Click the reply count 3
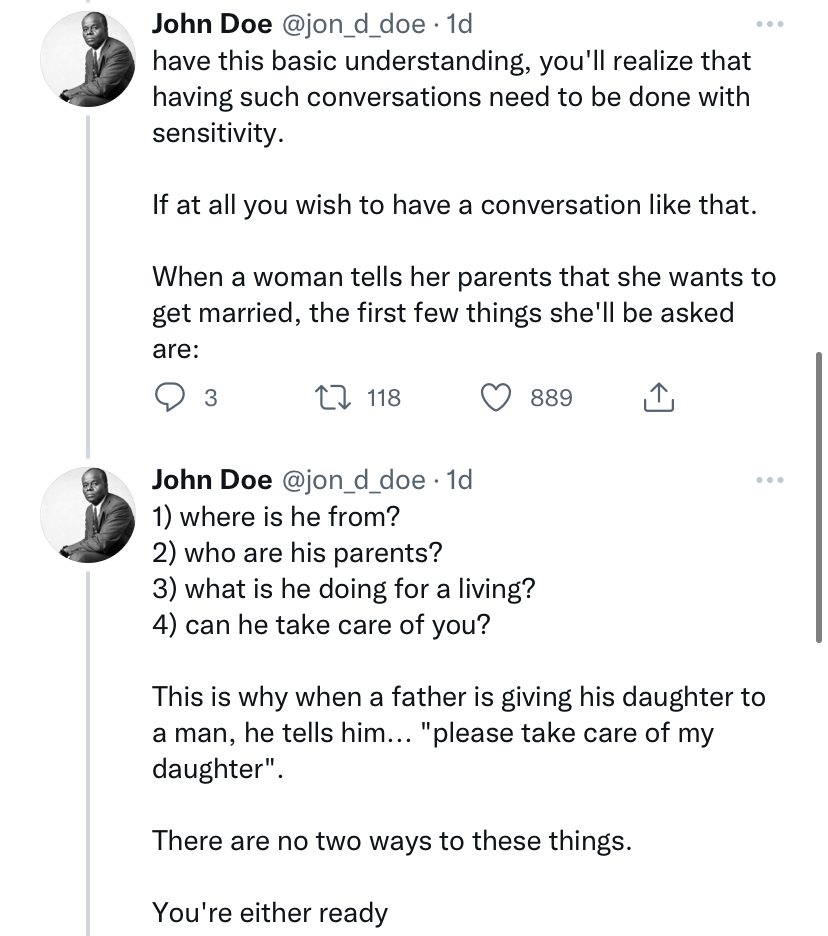 tap(210, 398)
